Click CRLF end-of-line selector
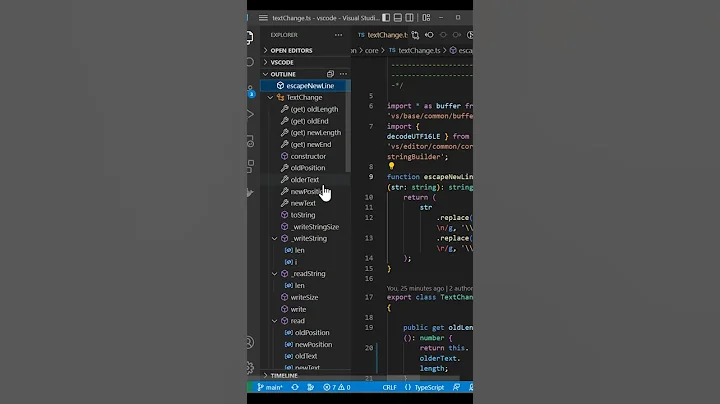This screenshot has width=720, height=404. (x=389, y=387)
